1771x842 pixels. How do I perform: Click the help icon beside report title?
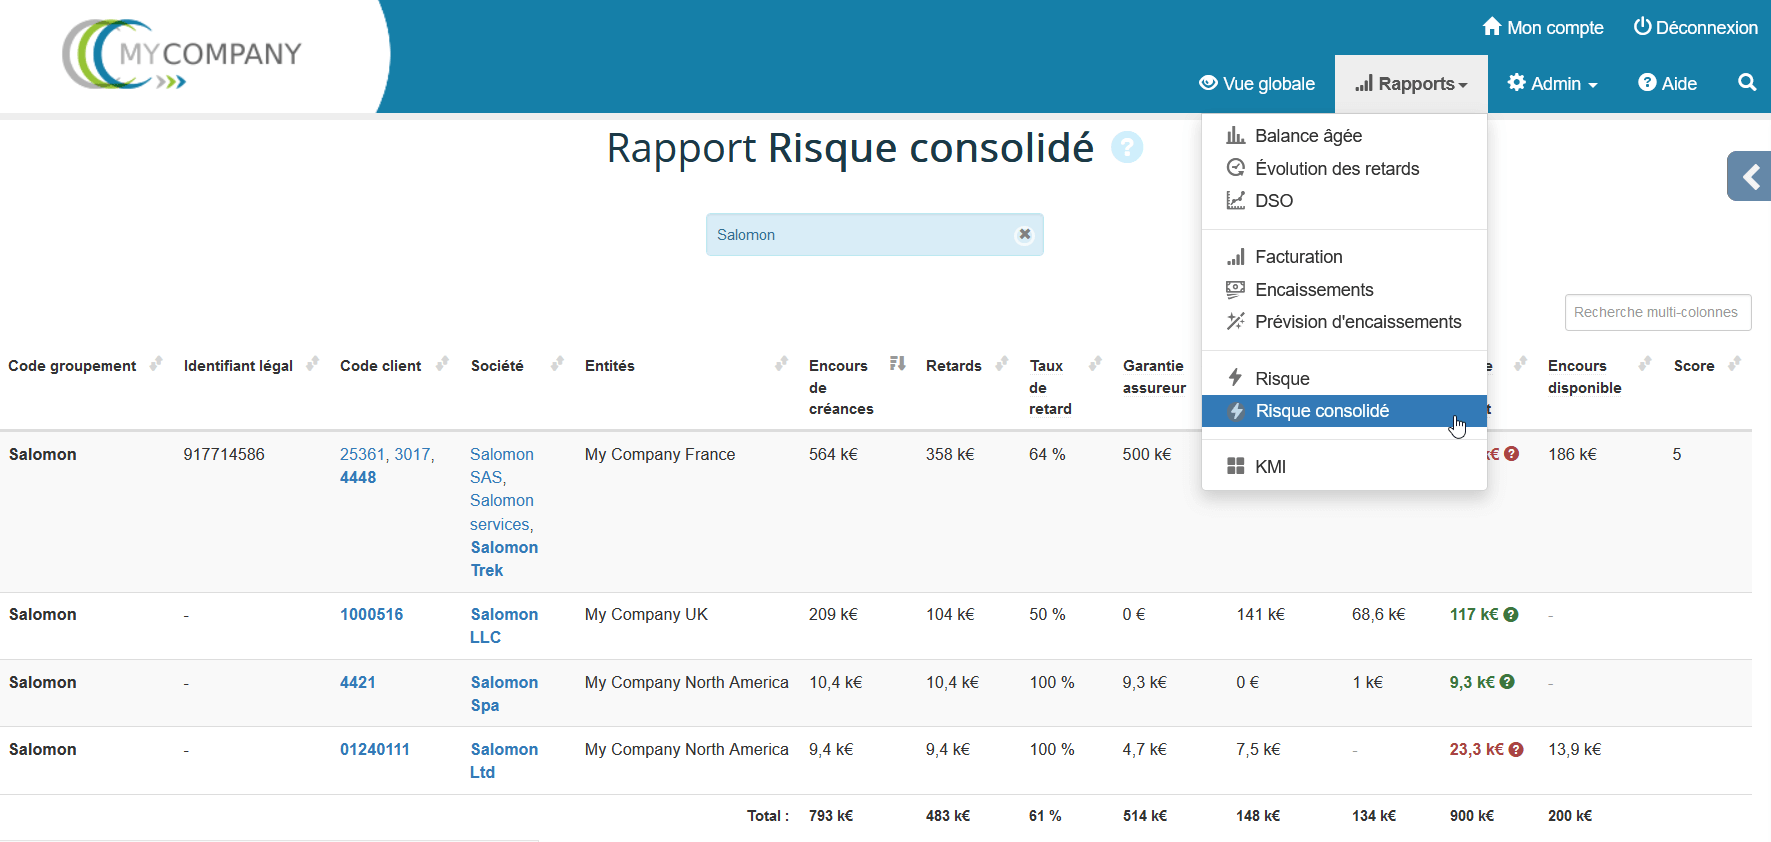point(1127,148)
